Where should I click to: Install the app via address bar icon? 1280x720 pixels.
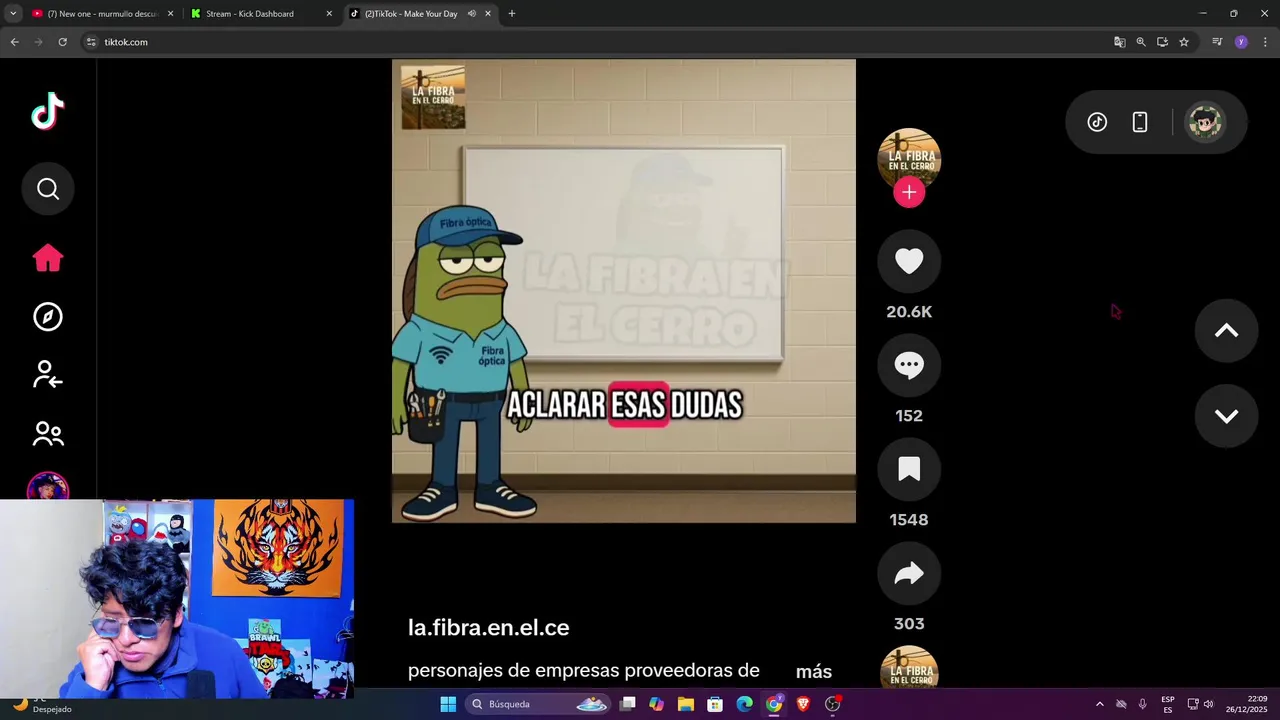1162,42
